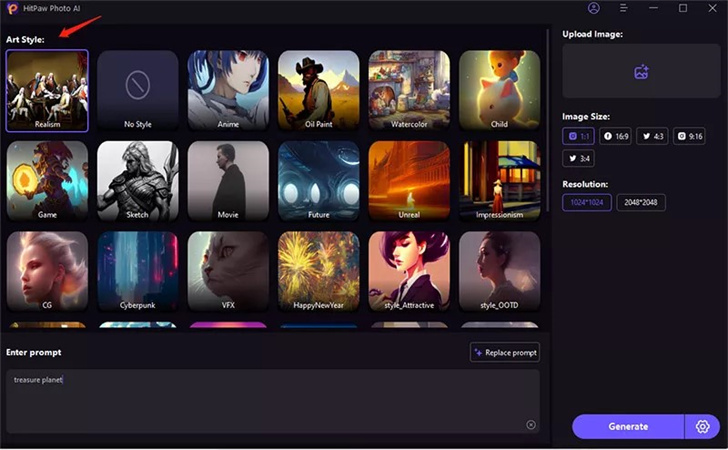
Task: Pick the HappyNewYear art style
Action: 318,272
